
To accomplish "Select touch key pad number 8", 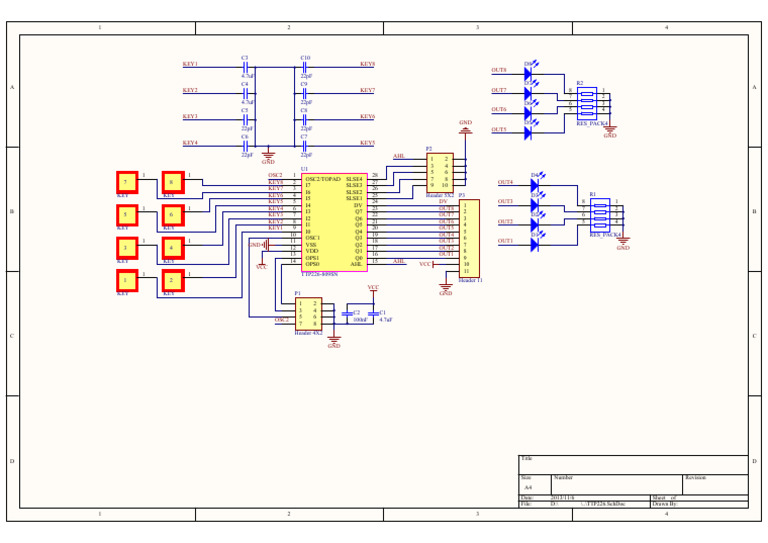I will click(x=173, y=183).
